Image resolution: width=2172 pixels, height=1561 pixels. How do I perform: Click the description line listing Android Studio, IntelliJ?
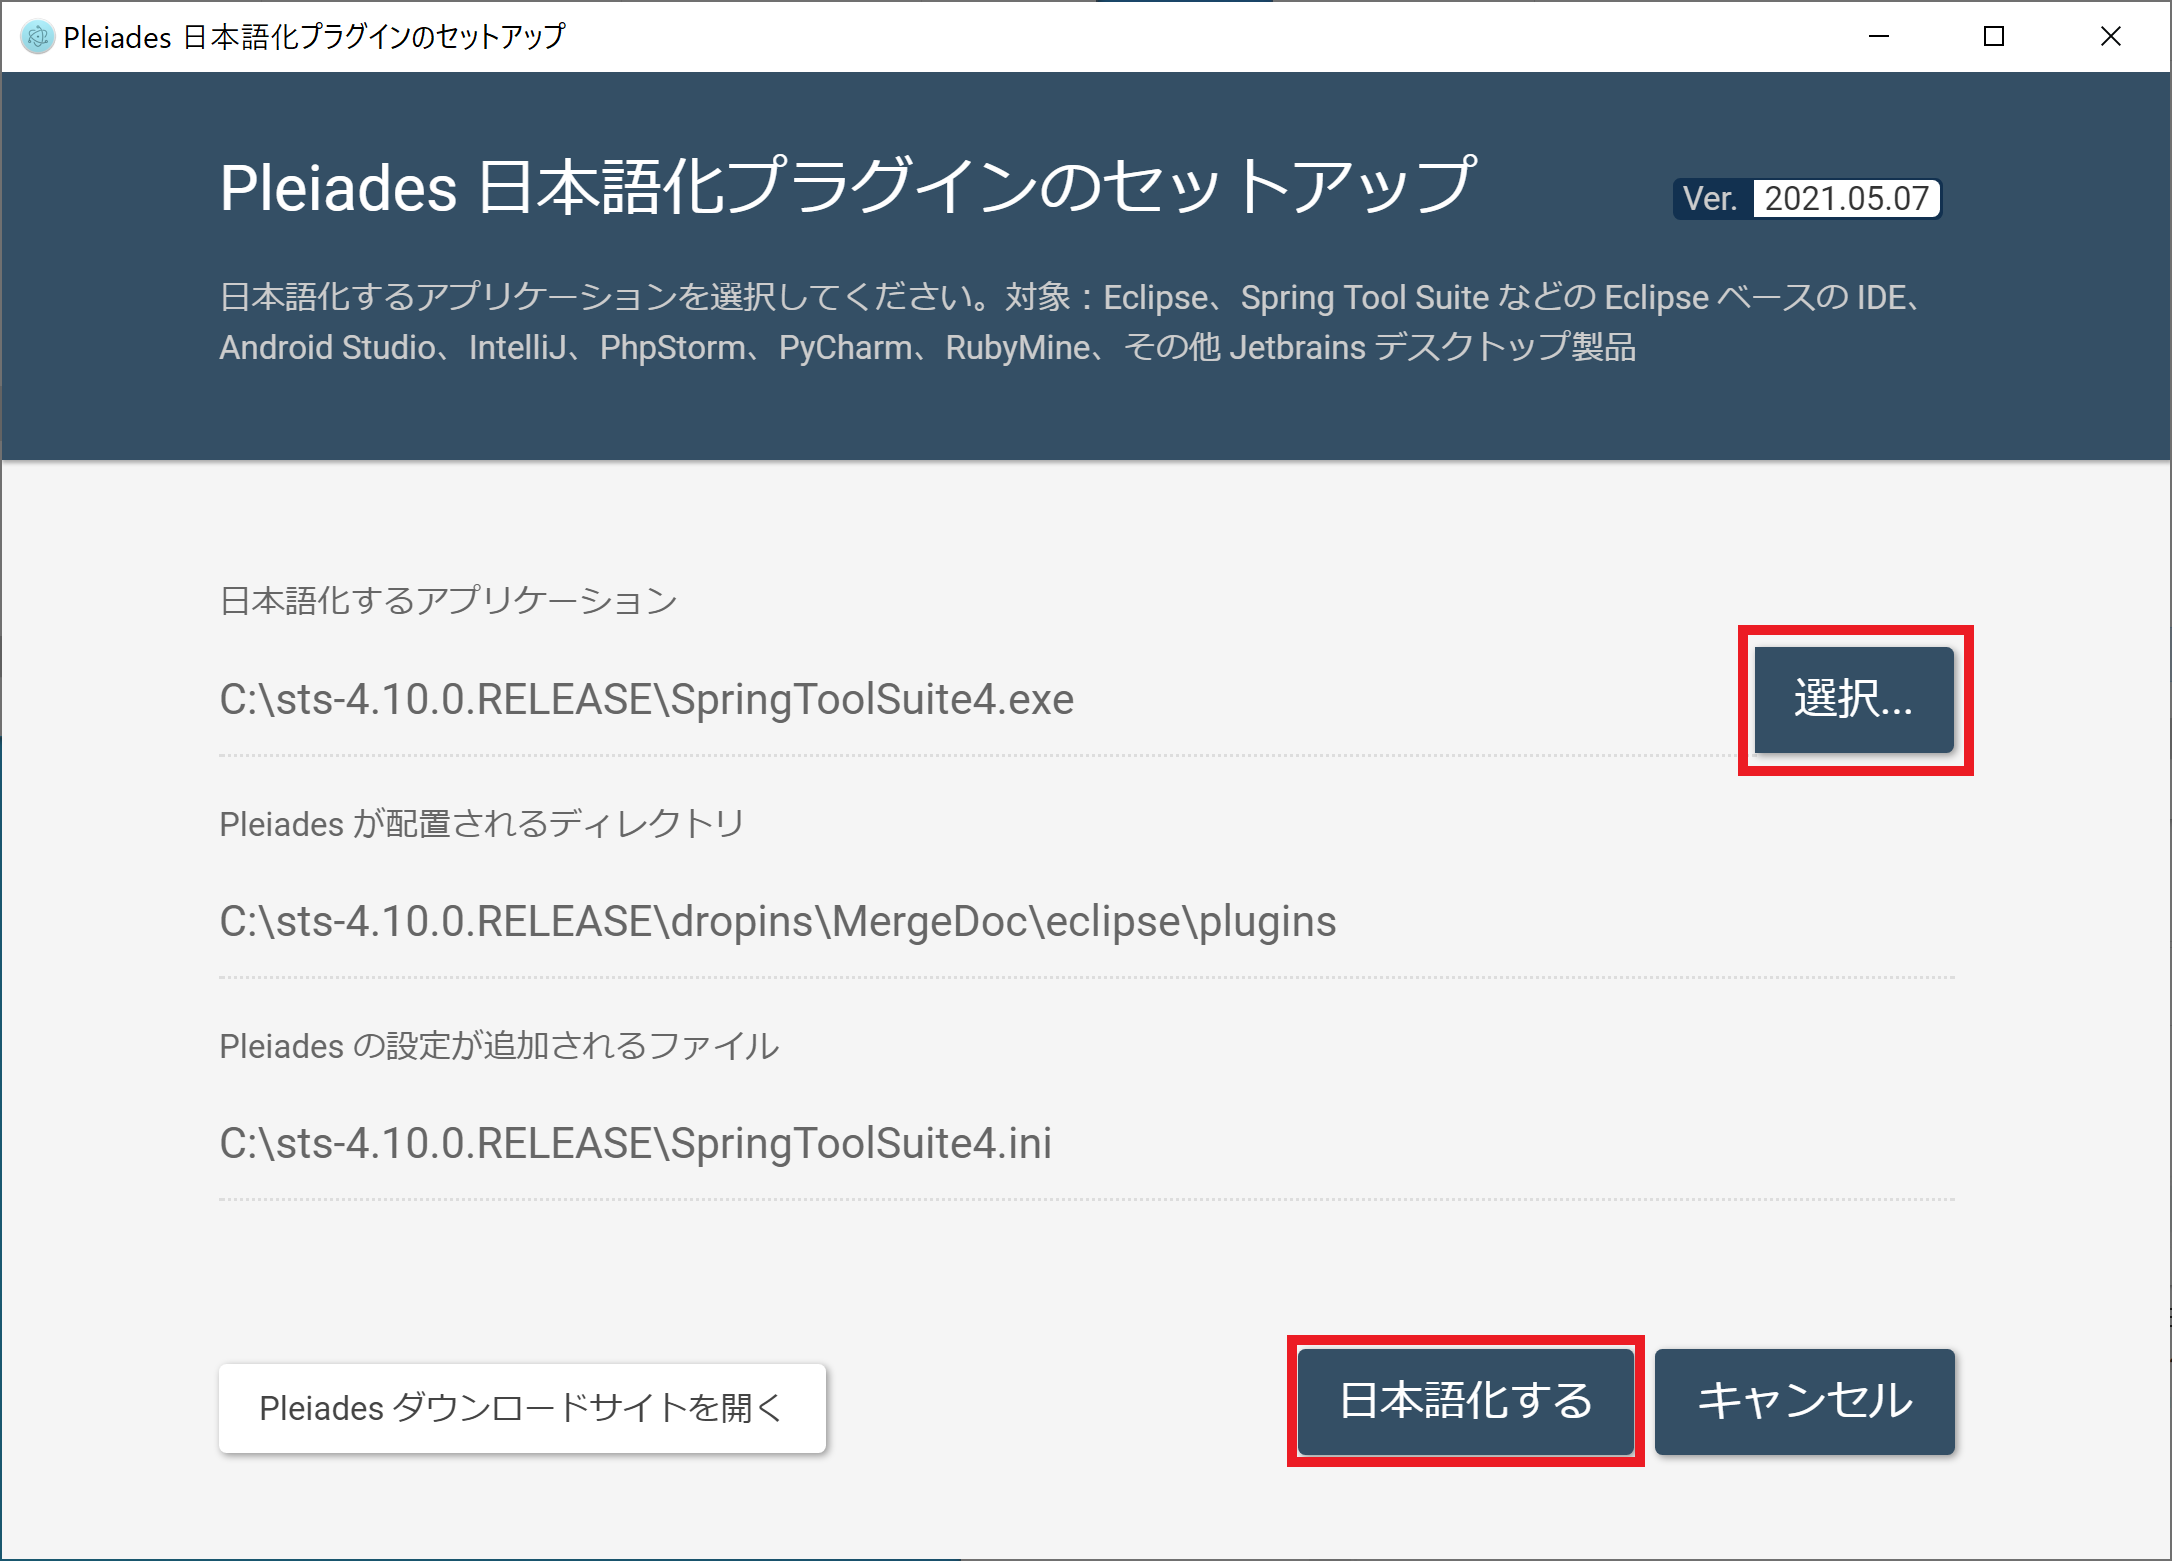(x=927, y=347)
